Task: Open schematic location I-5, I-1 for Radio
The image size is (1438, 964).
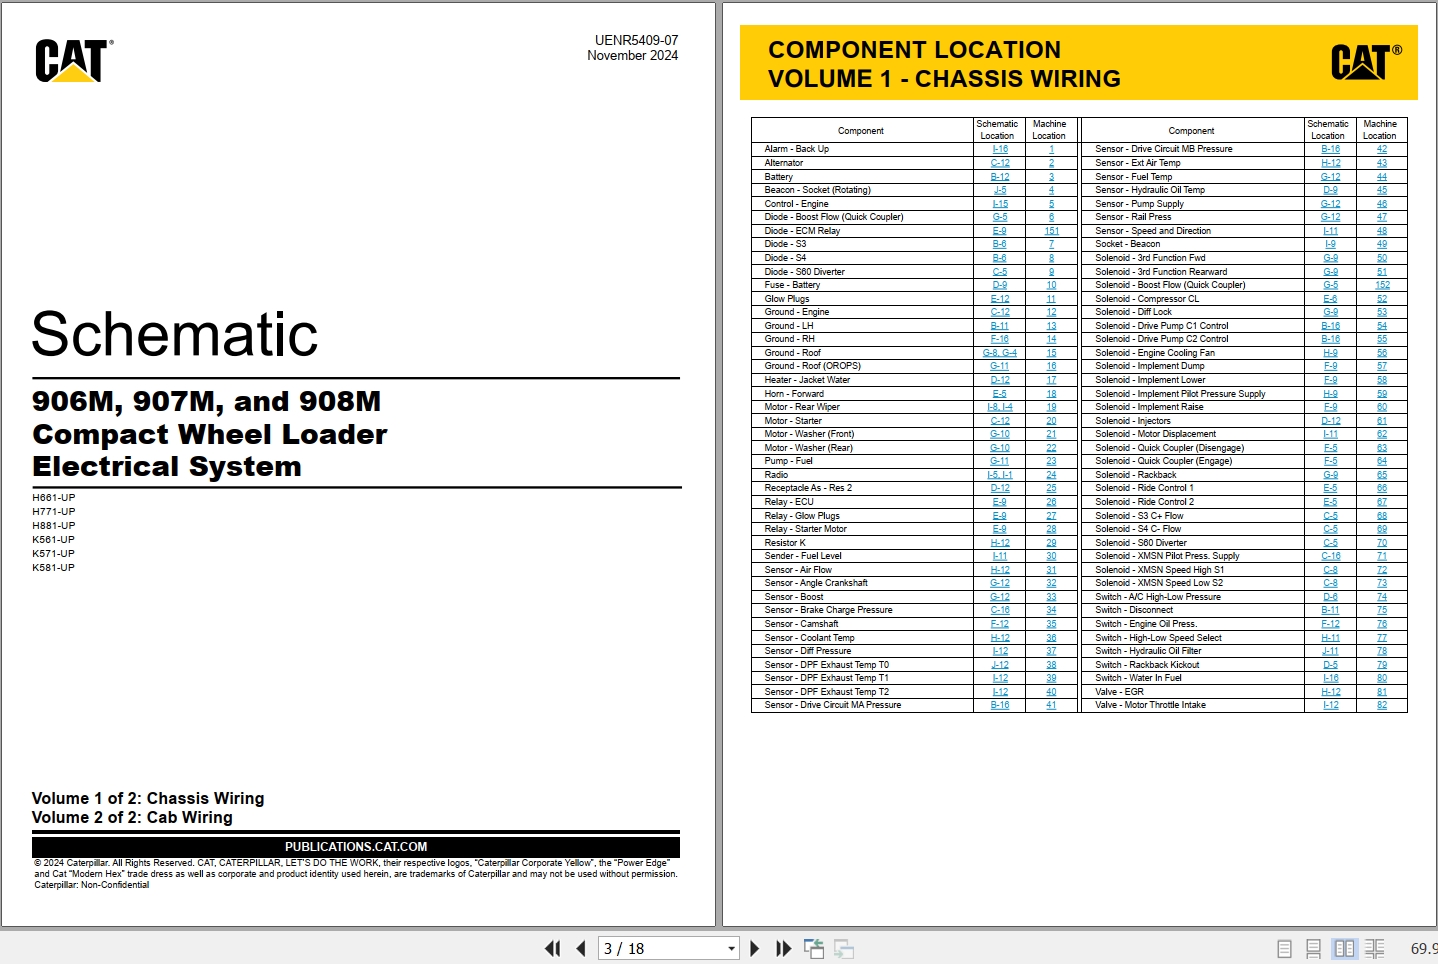Action: 1000,475
